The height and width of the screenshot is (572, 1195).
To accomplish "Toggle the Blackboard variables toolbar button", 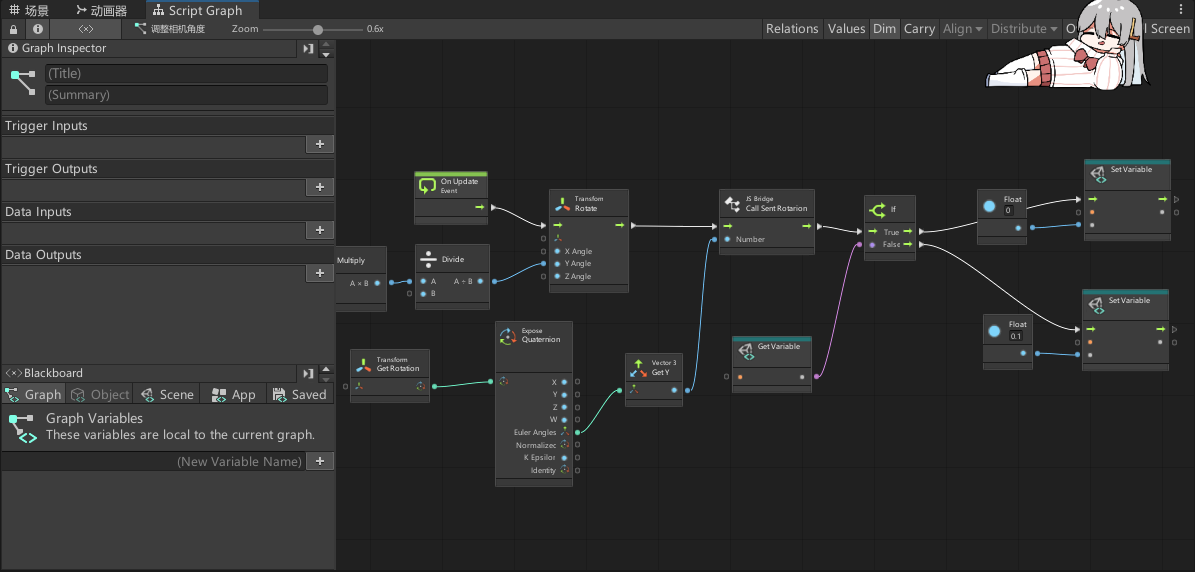I will coord(86,29).
